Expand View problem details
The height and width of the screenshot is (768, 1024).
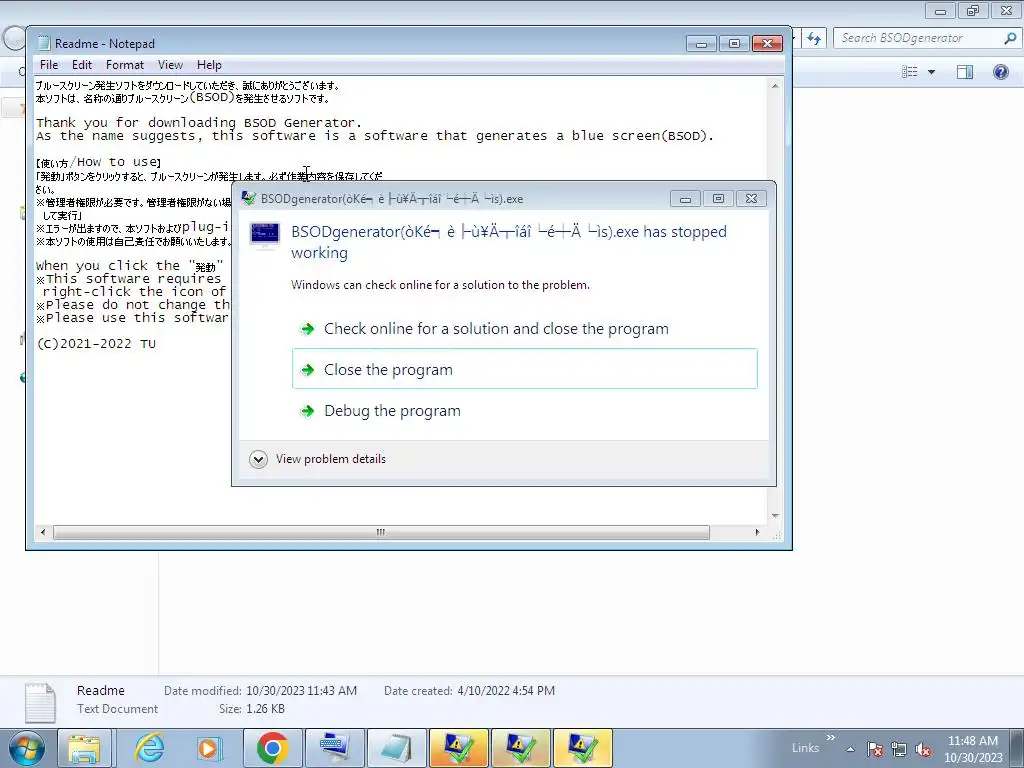[x=317, y=459]
